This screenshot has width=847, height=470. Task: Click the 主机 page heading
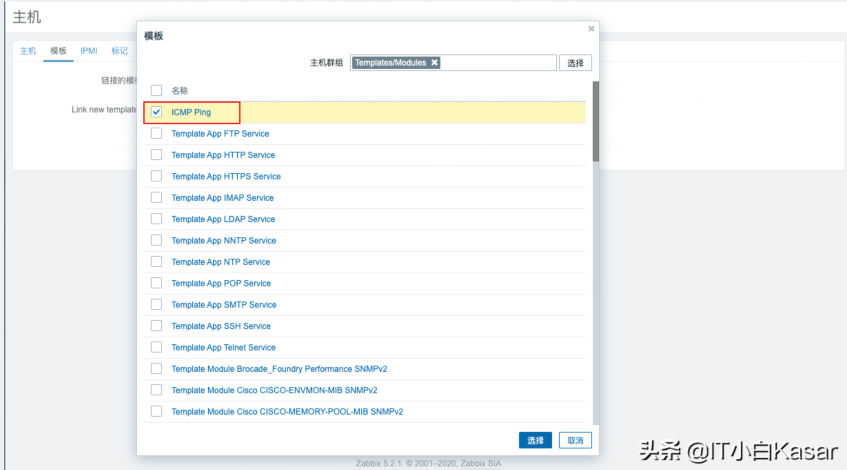click(26, 17)
